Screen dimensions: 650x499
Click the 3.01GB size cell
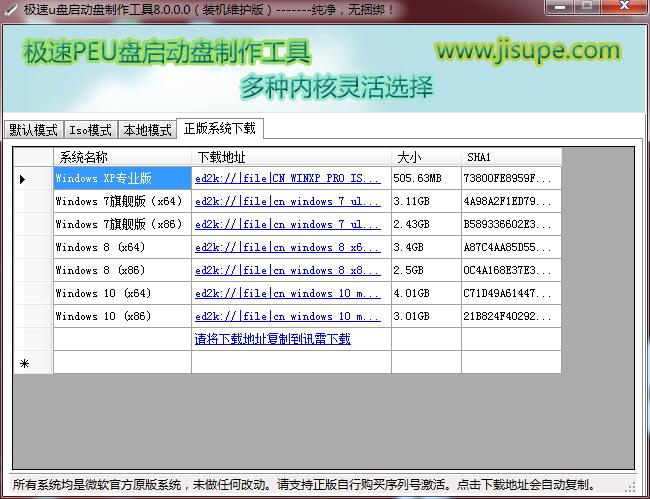[426, 316]
